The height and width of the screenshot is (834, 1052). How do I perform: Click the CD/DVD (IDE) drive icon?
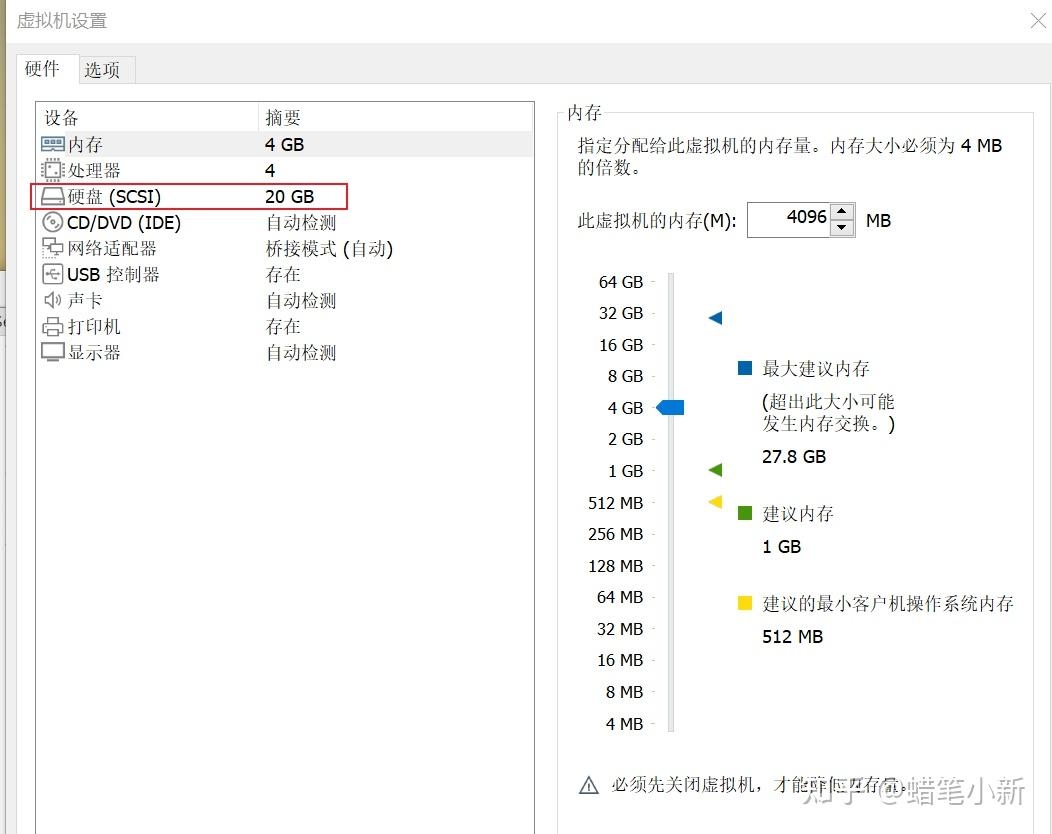click(x=52, y=222)
